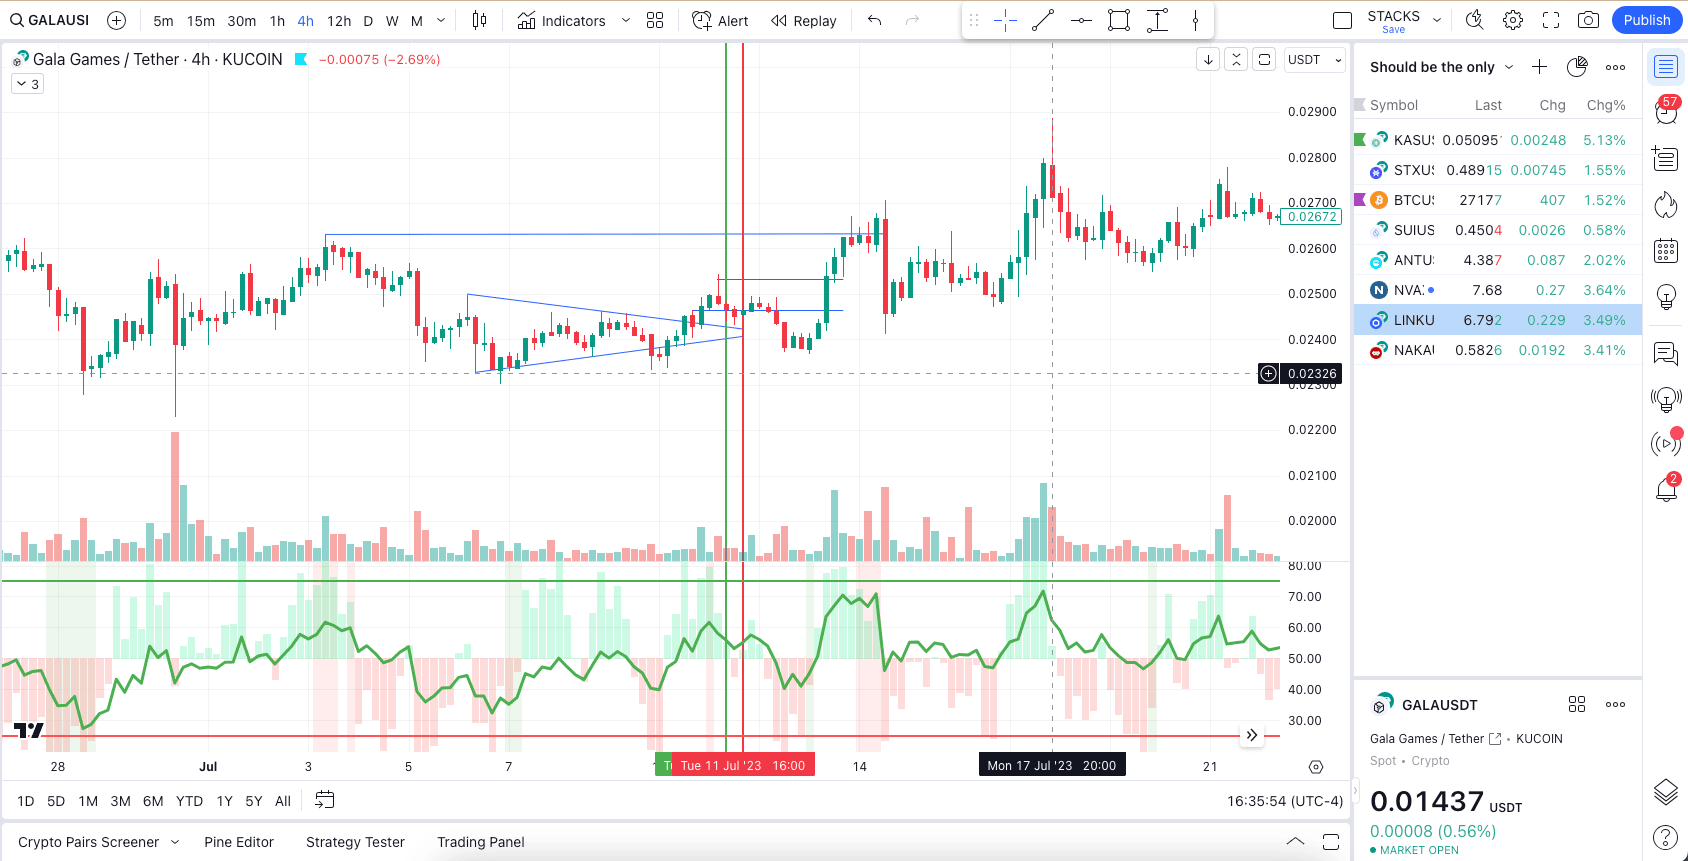Toggle the collapse pane arrows button
1688x861 pixels.
[1237, 60]
